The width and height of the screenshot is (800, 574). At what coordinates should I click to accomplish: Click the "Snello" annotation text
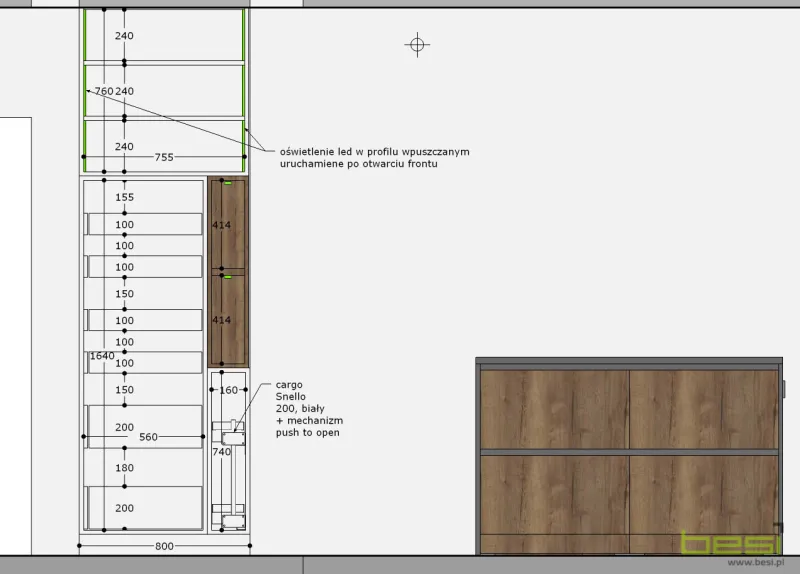(x=291, y=396)
